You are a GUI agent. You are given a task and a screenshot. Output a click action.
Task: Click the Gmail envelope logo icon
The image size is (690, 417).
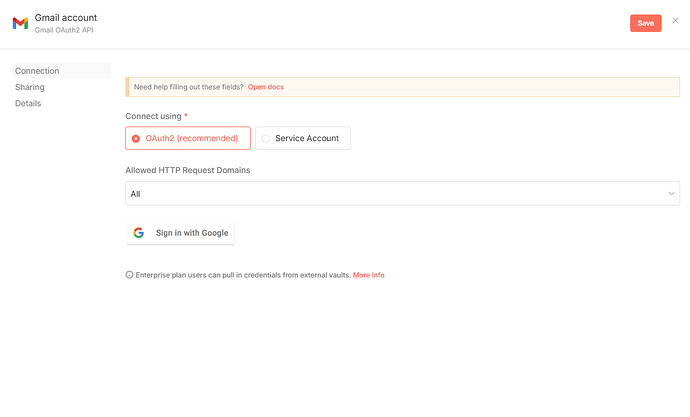click(20, 23)
